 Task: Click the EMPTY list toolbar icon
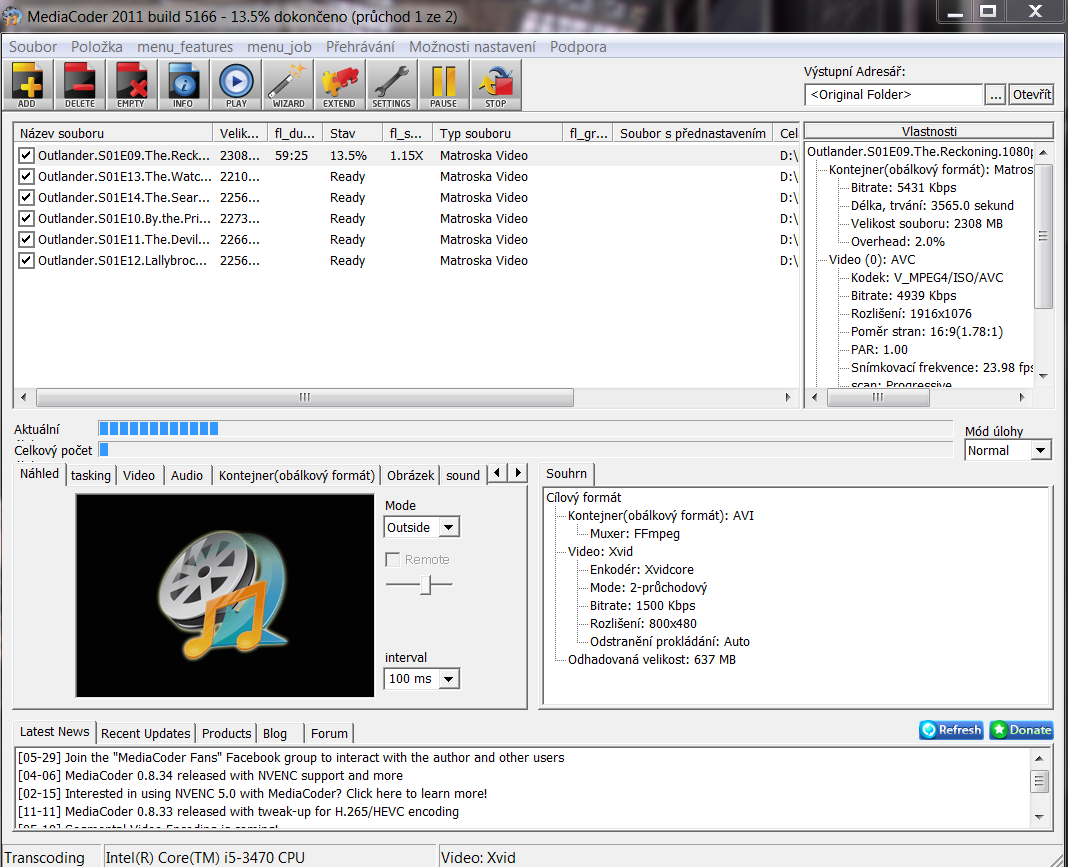tap(131, 84)
